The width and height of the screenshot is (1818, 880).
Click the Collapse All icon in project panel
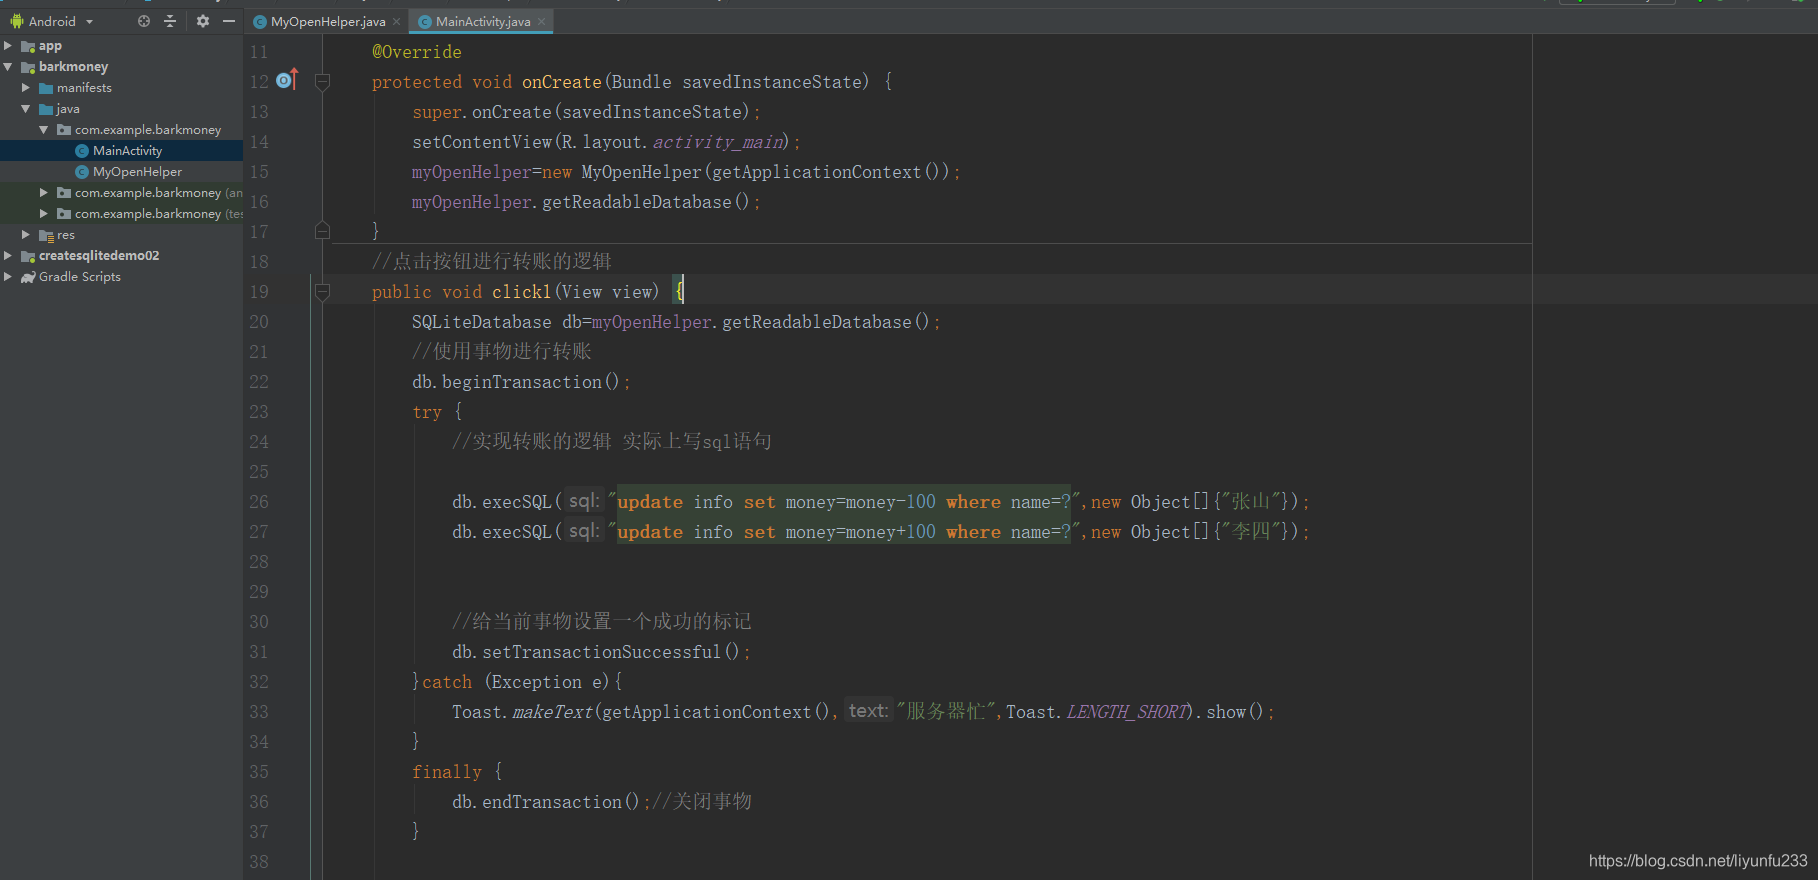point(170,21)
